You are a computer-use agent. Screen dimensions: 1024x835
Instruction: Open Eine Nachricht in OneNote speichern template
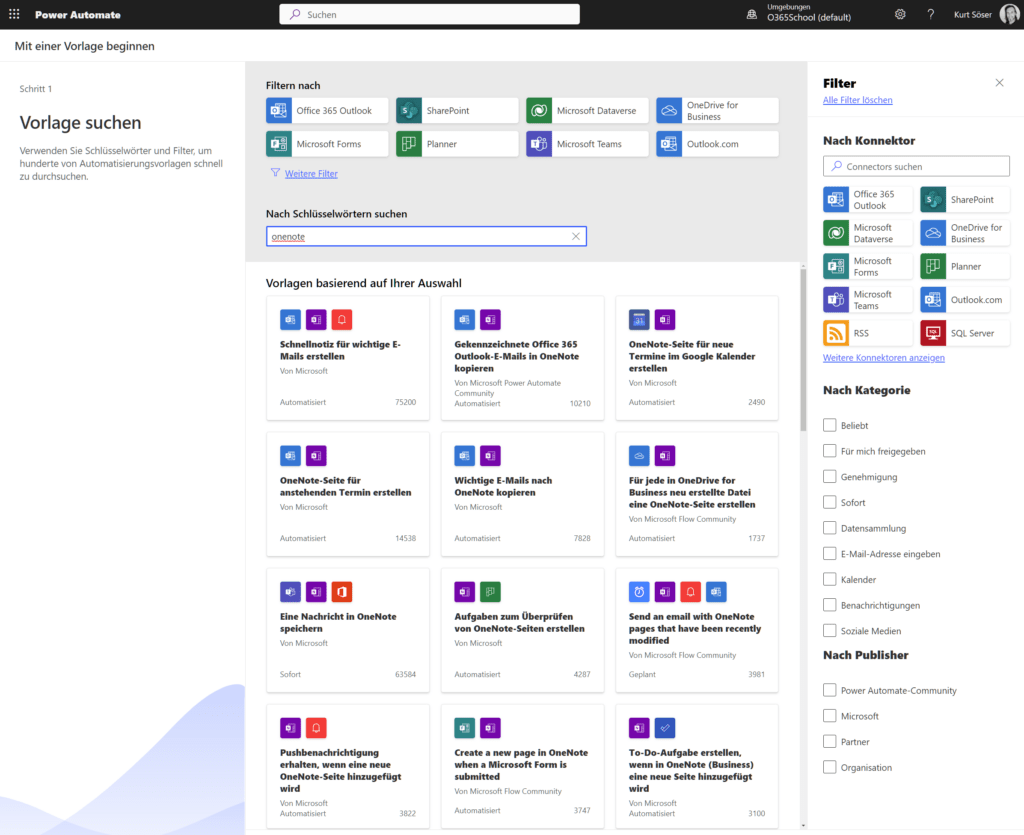coord(348,630)
